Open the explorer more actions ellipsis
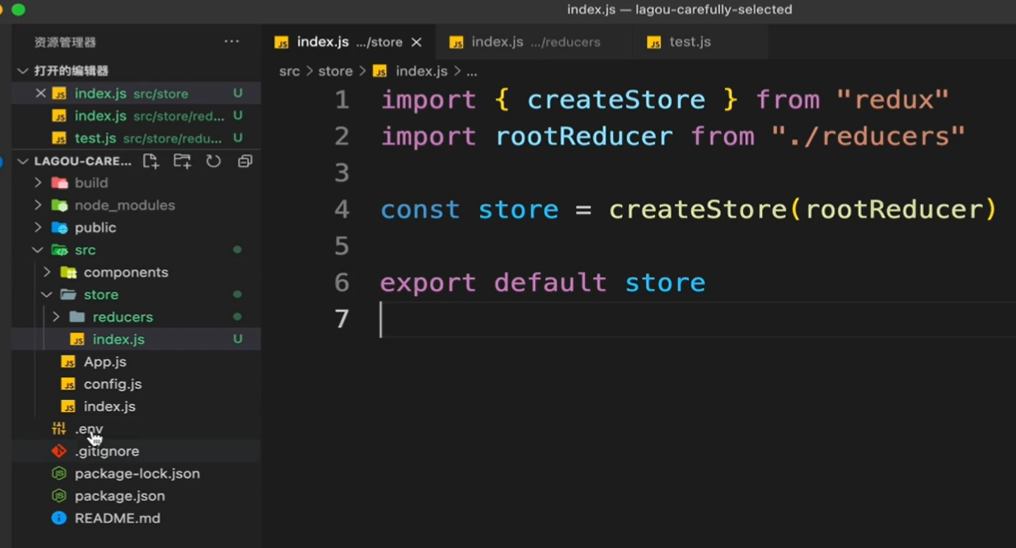The height and width of the screenshot is (548, 1016). pyautogui.click(x=231, y=41)
